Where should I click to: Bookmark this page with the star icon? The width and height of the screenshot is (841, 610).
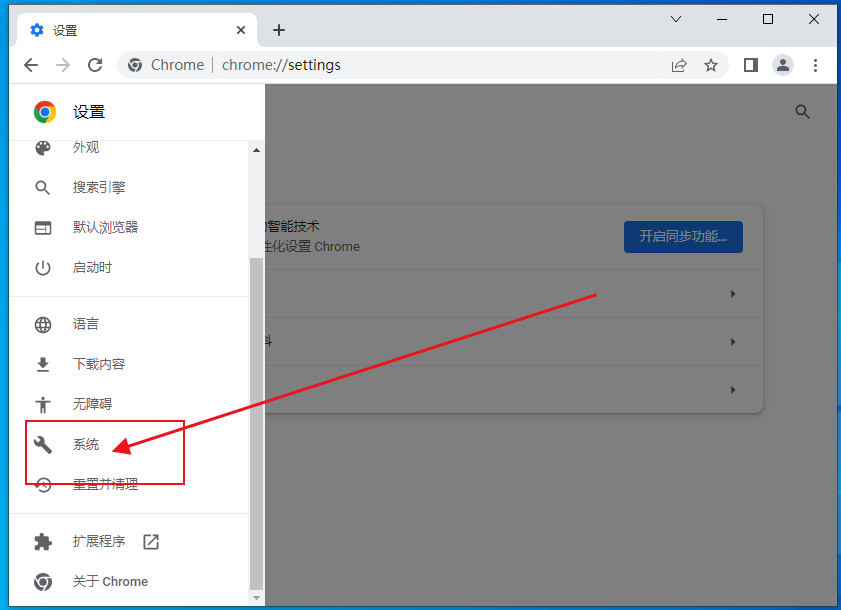[711, 65]
